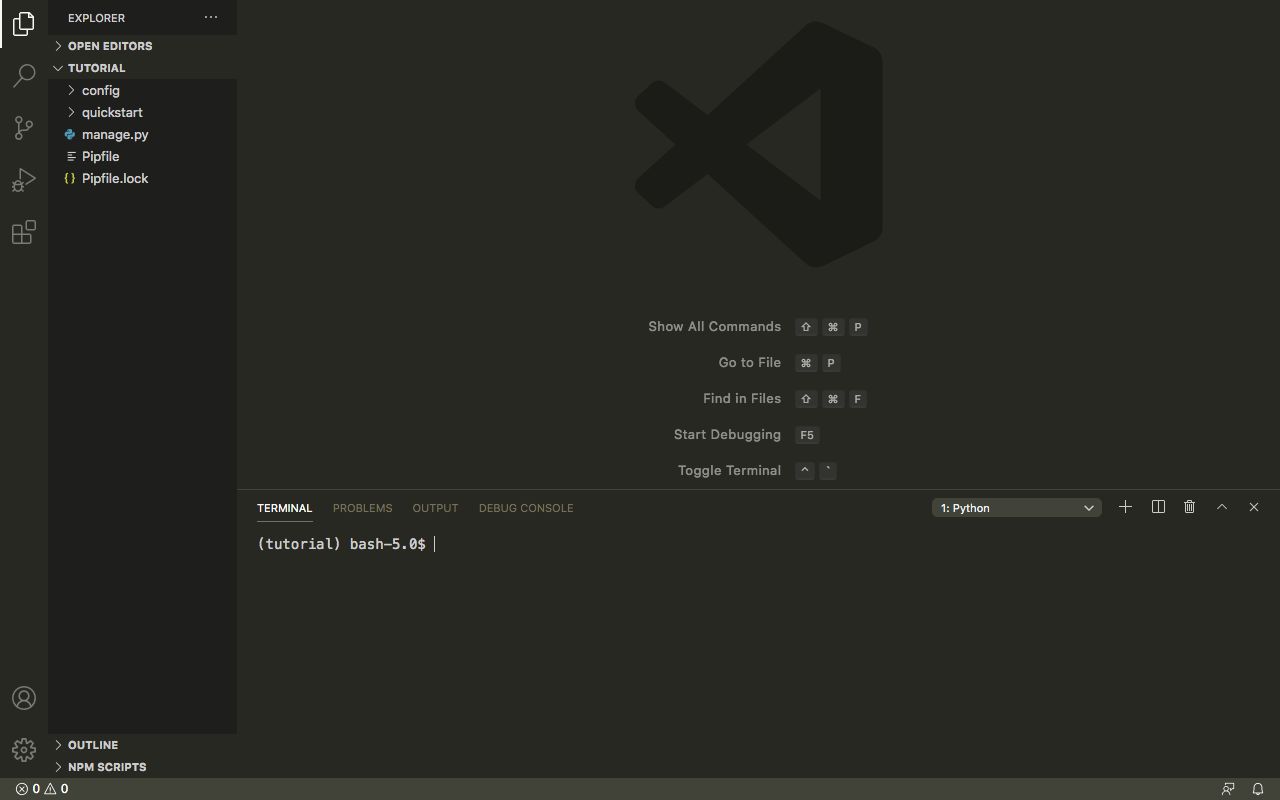Kill terminal with trash icon
This screenshot has height=800, width=1280.
point(1189,507)
